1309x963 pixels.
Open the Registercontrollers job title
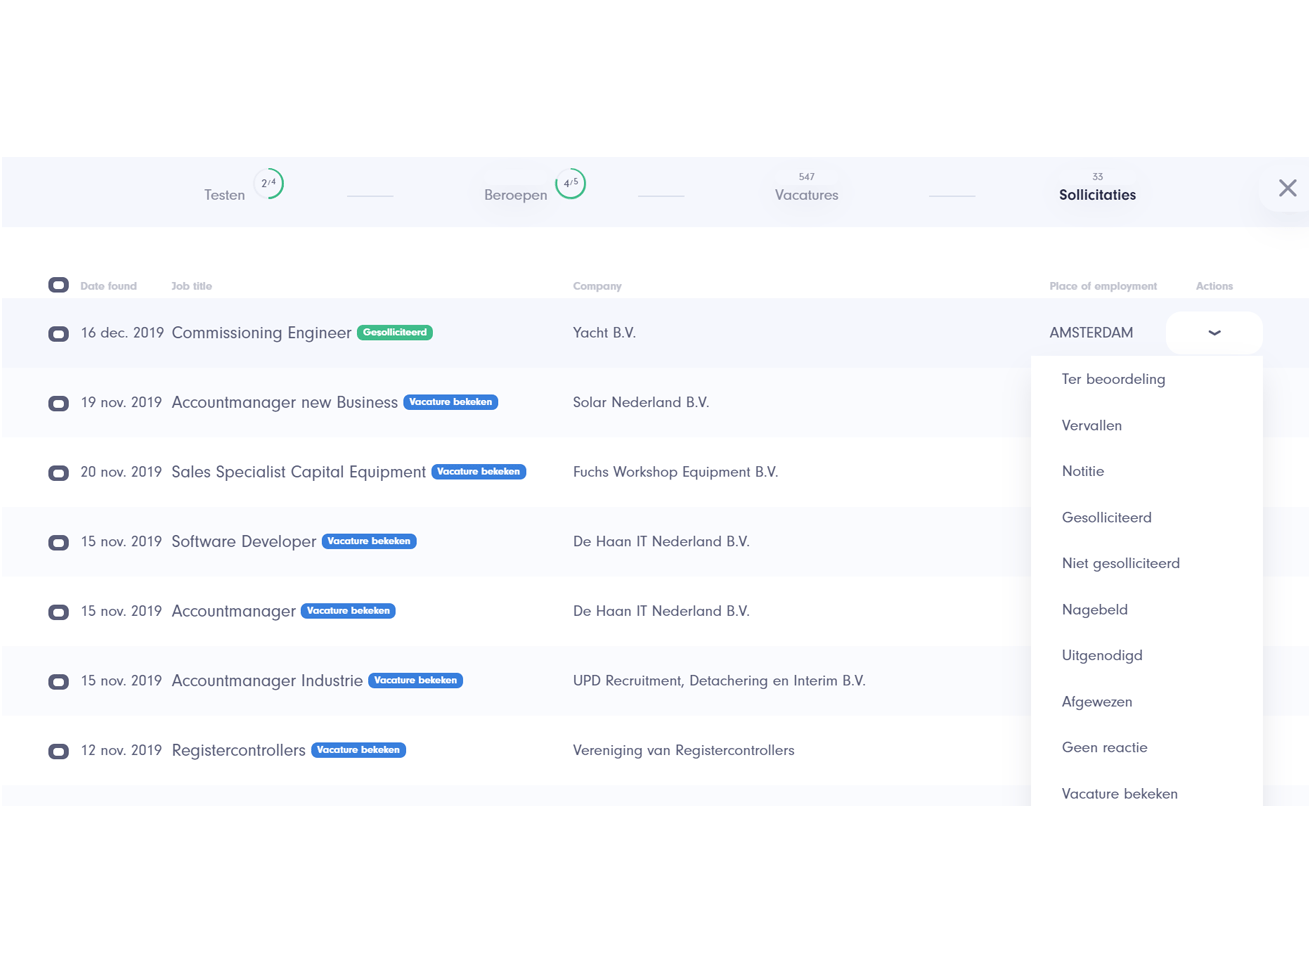pyautogui.click(x=238, y=750)
